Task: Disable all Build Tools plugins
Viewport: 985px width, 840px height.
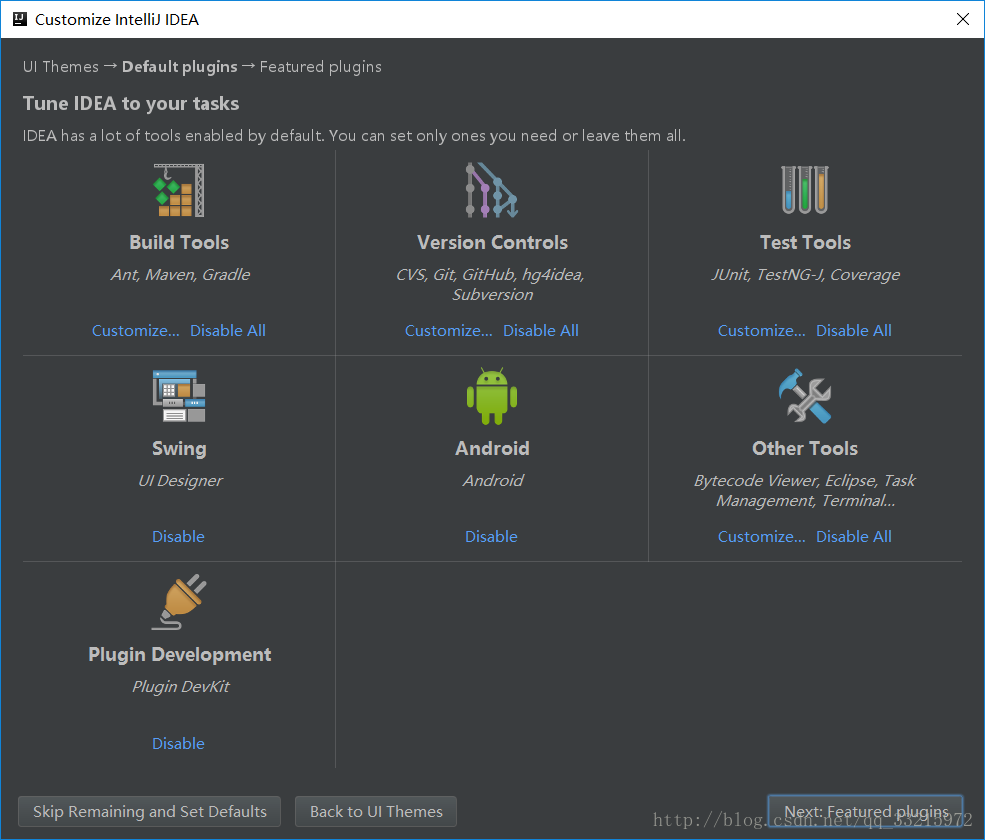Action: tap(228, 330)
